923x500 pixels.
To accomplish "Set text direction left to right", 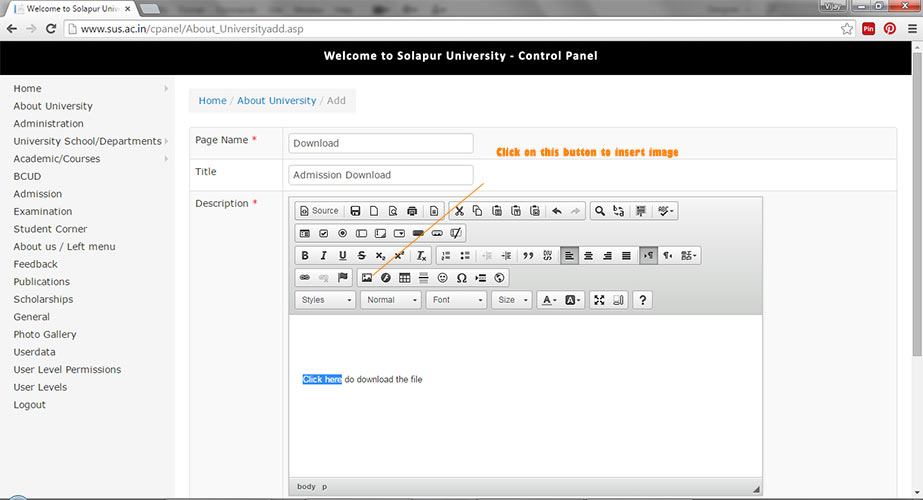I will point(648,256).
